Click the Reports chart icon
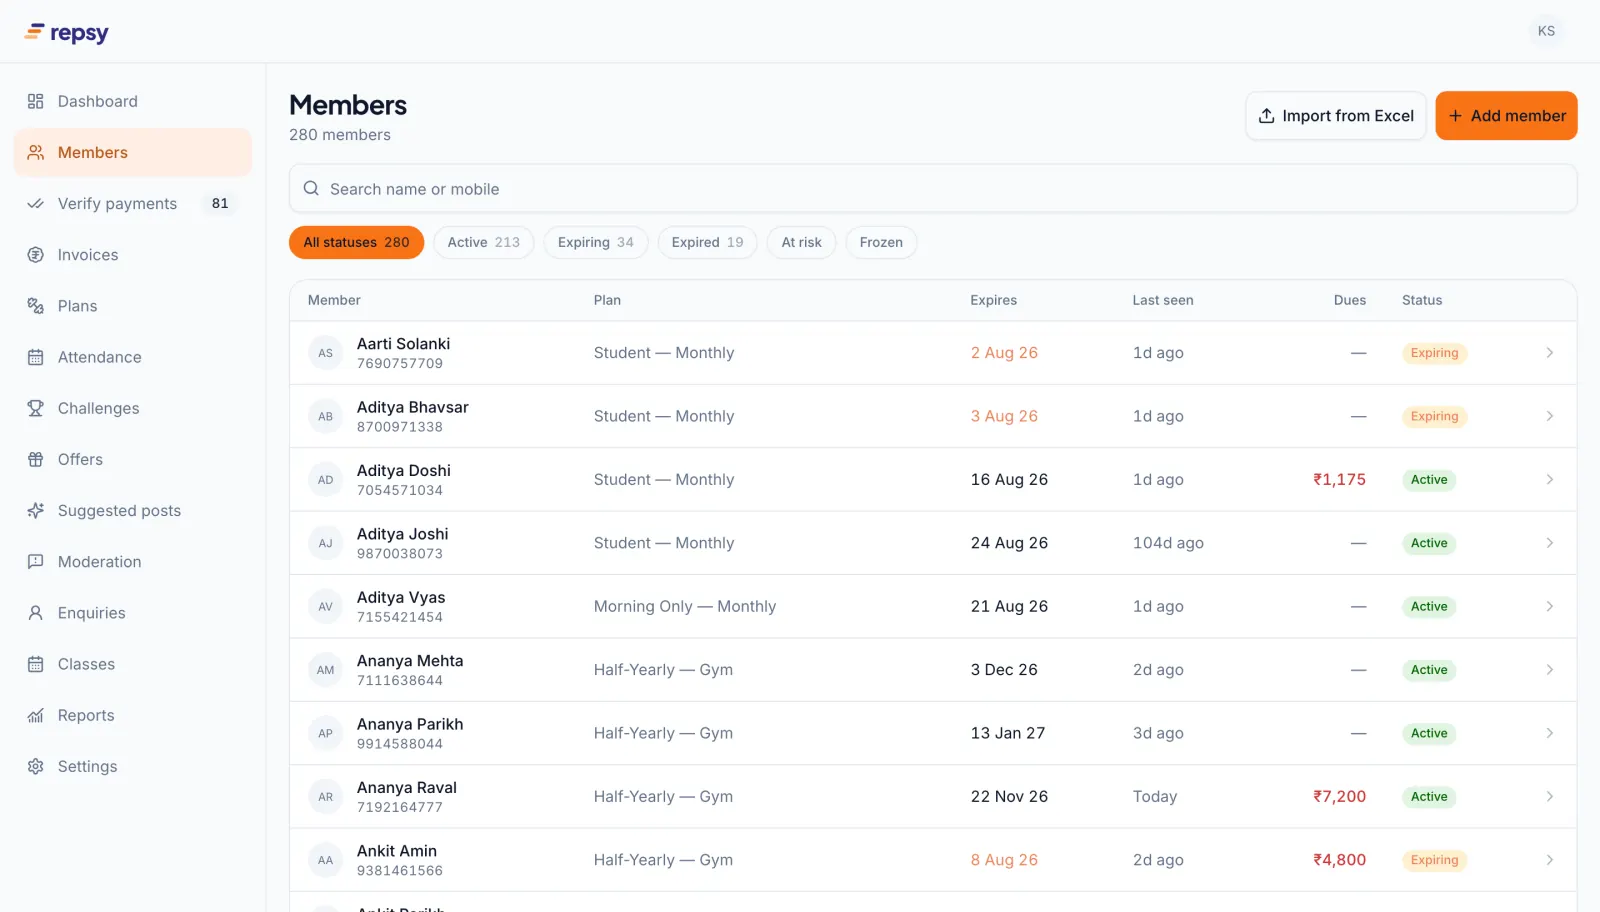The width and height of the screenshot is (1600, 912). 36,715
